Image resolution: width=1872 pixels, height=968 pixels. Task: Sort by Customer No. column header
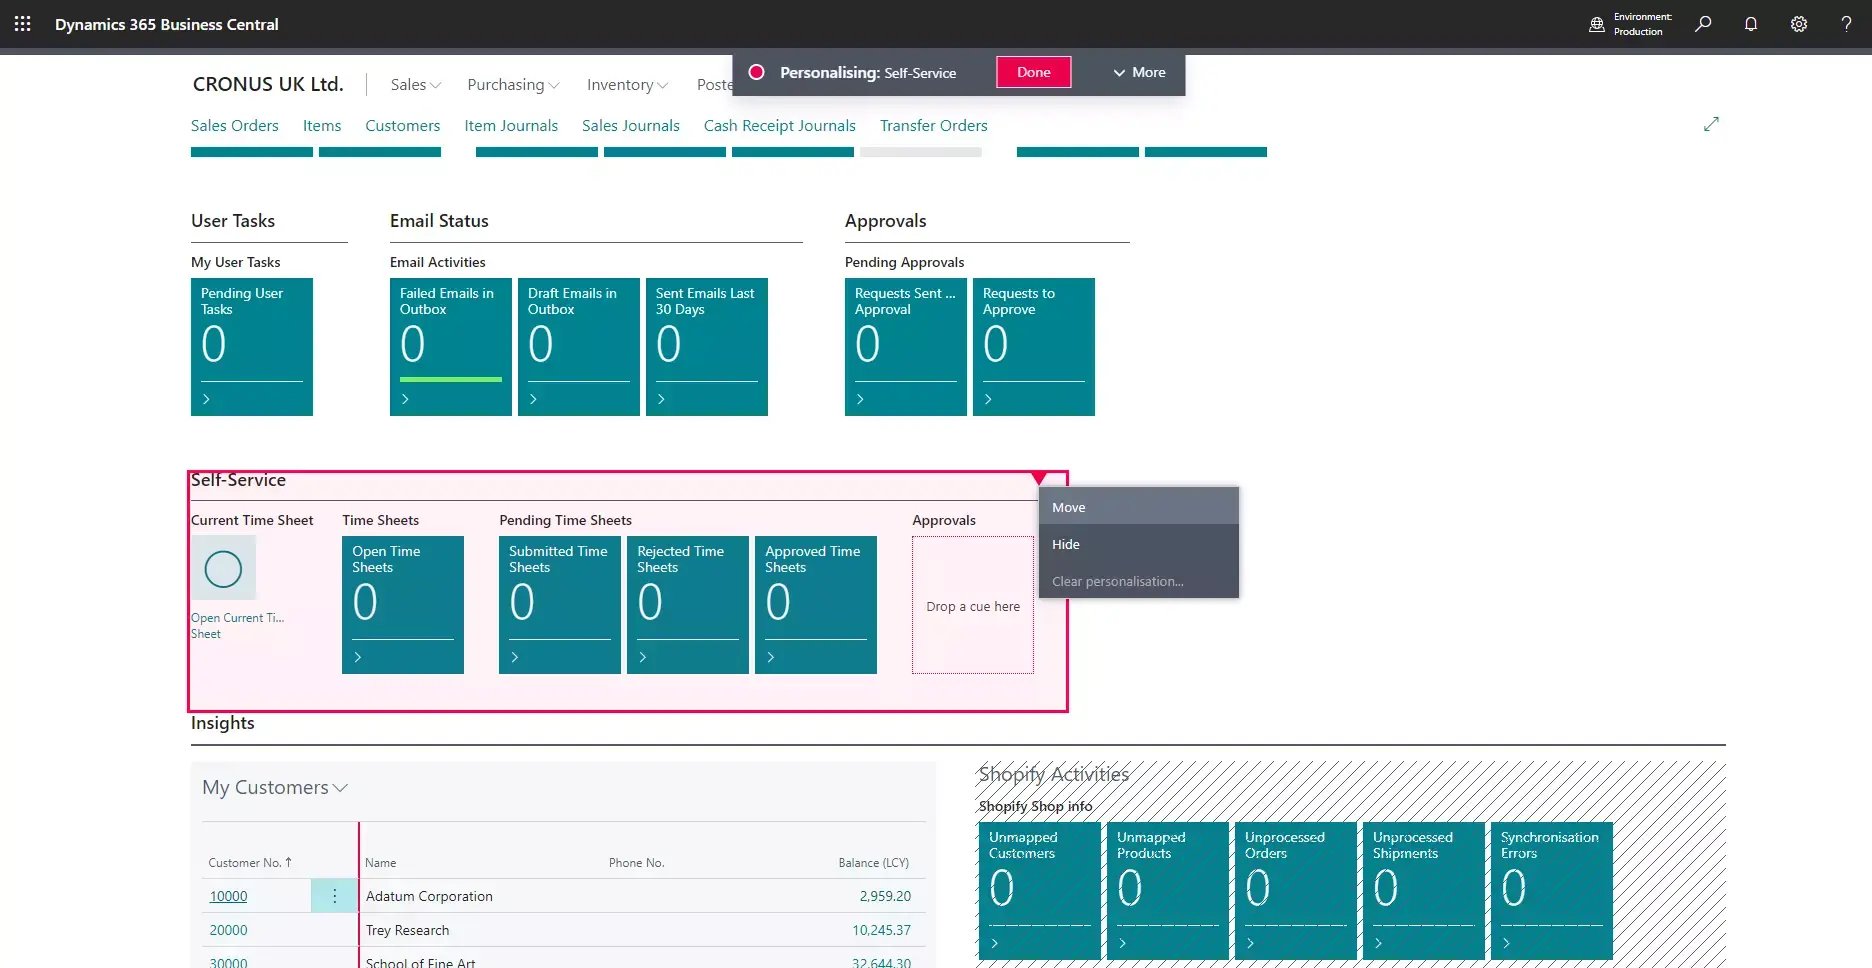pyautogui.click(x=250, y=862)
